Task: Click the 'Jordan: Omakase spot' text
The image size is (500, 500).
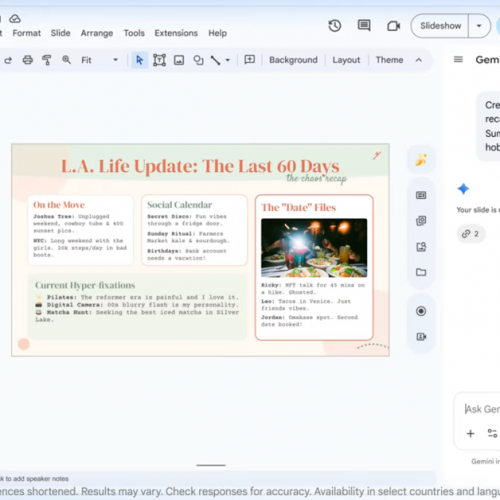Action: pos(309,321)
